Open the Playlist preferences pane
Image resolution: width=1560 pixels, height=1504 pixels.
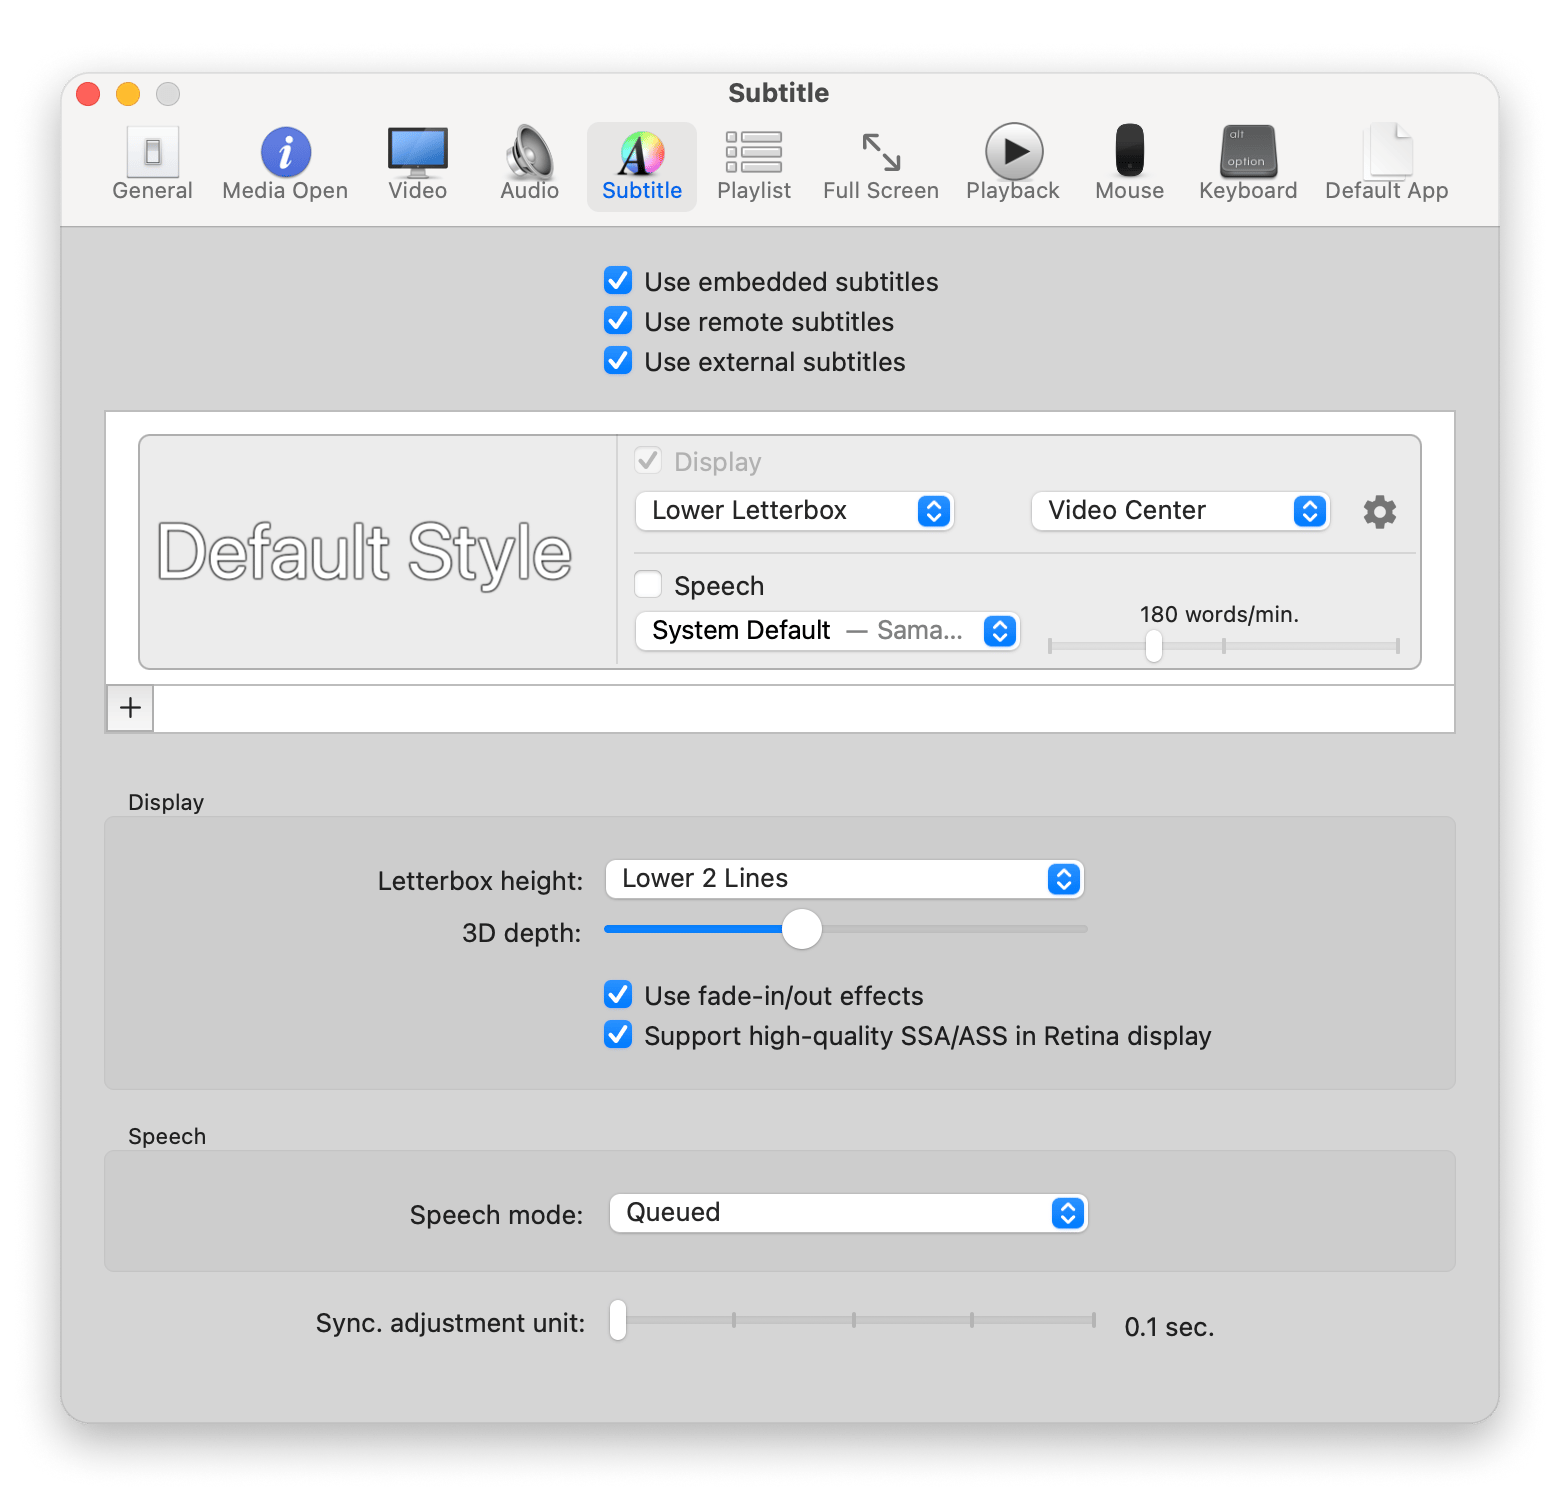[x=753, y=164]
